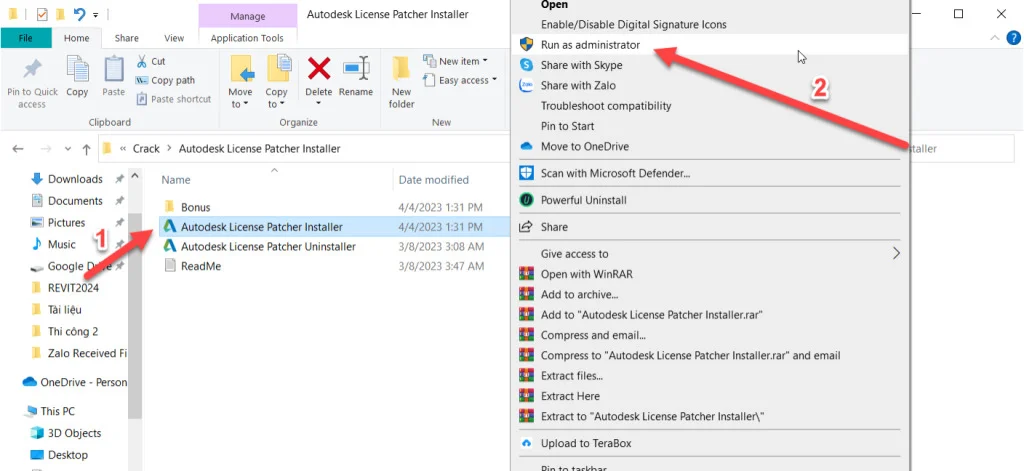The width and height of the screenshot is (1024, 471).
Task: Sort by the Name column header
Action: [176, 180]
